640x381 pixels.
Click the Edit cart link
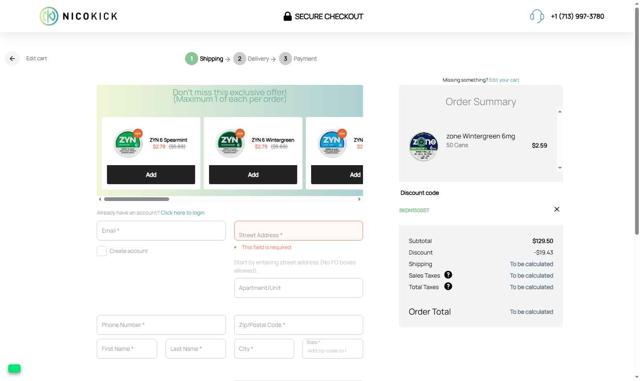coord(36,58)
